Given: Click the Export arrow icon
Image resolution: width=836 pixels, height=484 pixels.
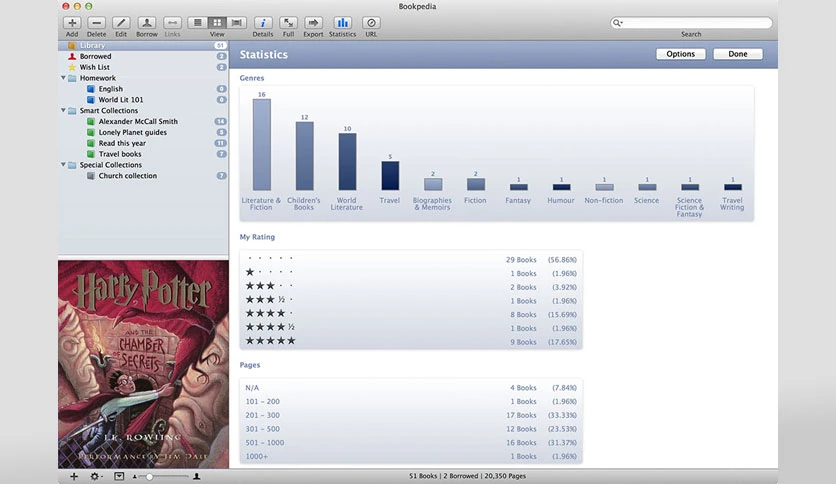Looking at the screenshot, I should [313, 23].
